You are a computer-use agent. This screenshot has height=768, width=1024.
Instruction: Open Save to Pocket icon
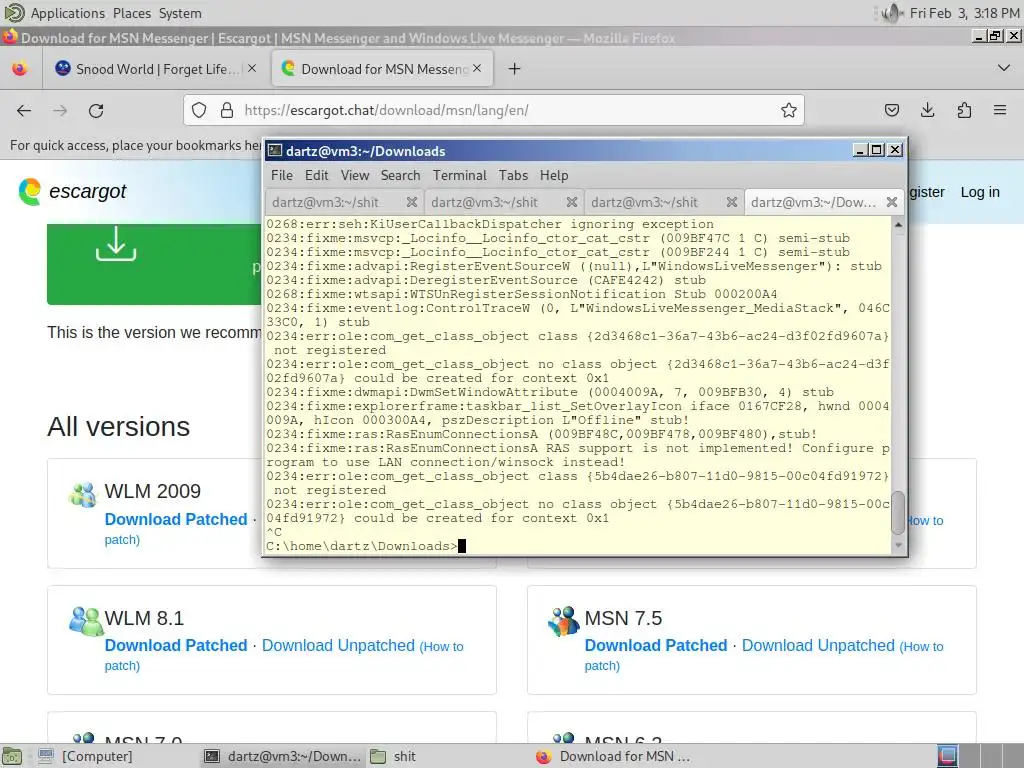tap(891, 110)
